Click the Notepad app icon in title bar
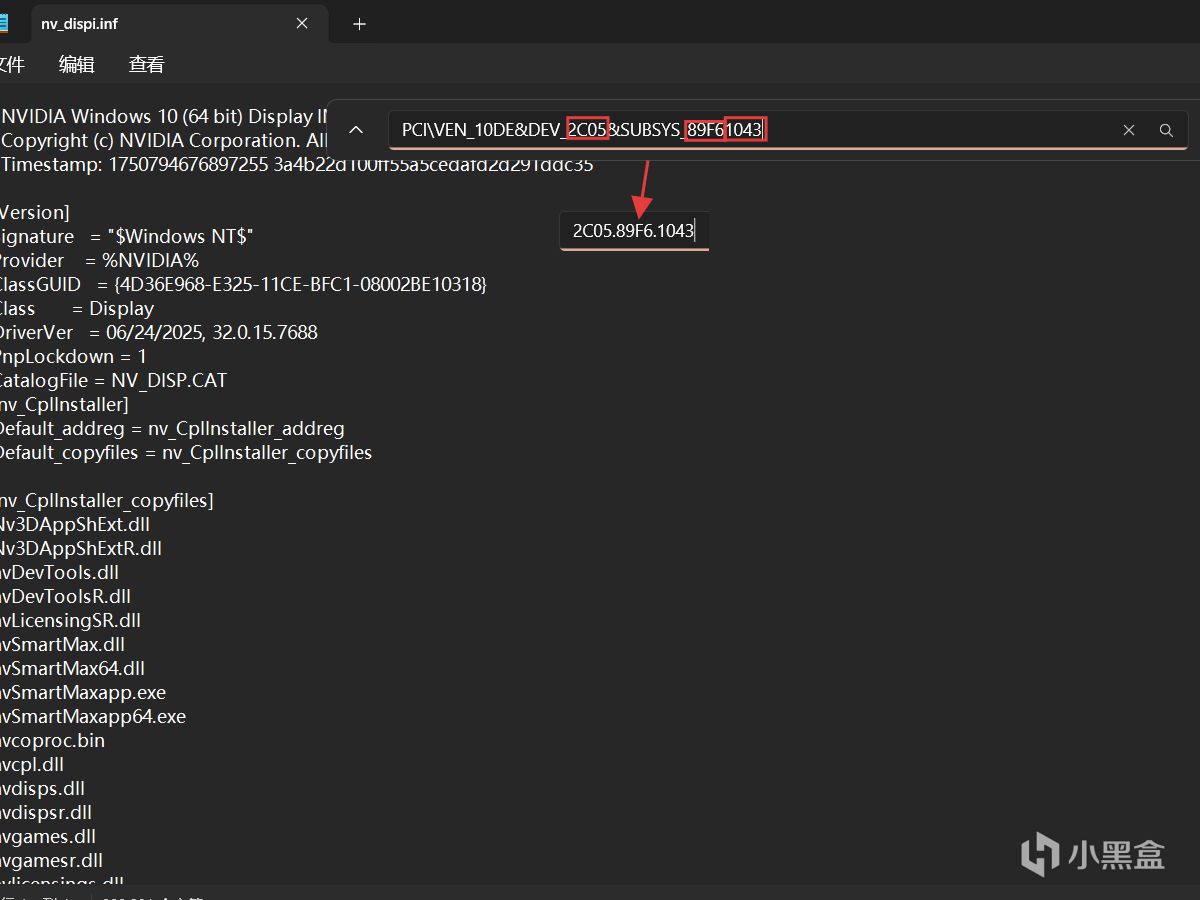Screen dimensions: 1200x900 tap(4, 23)
